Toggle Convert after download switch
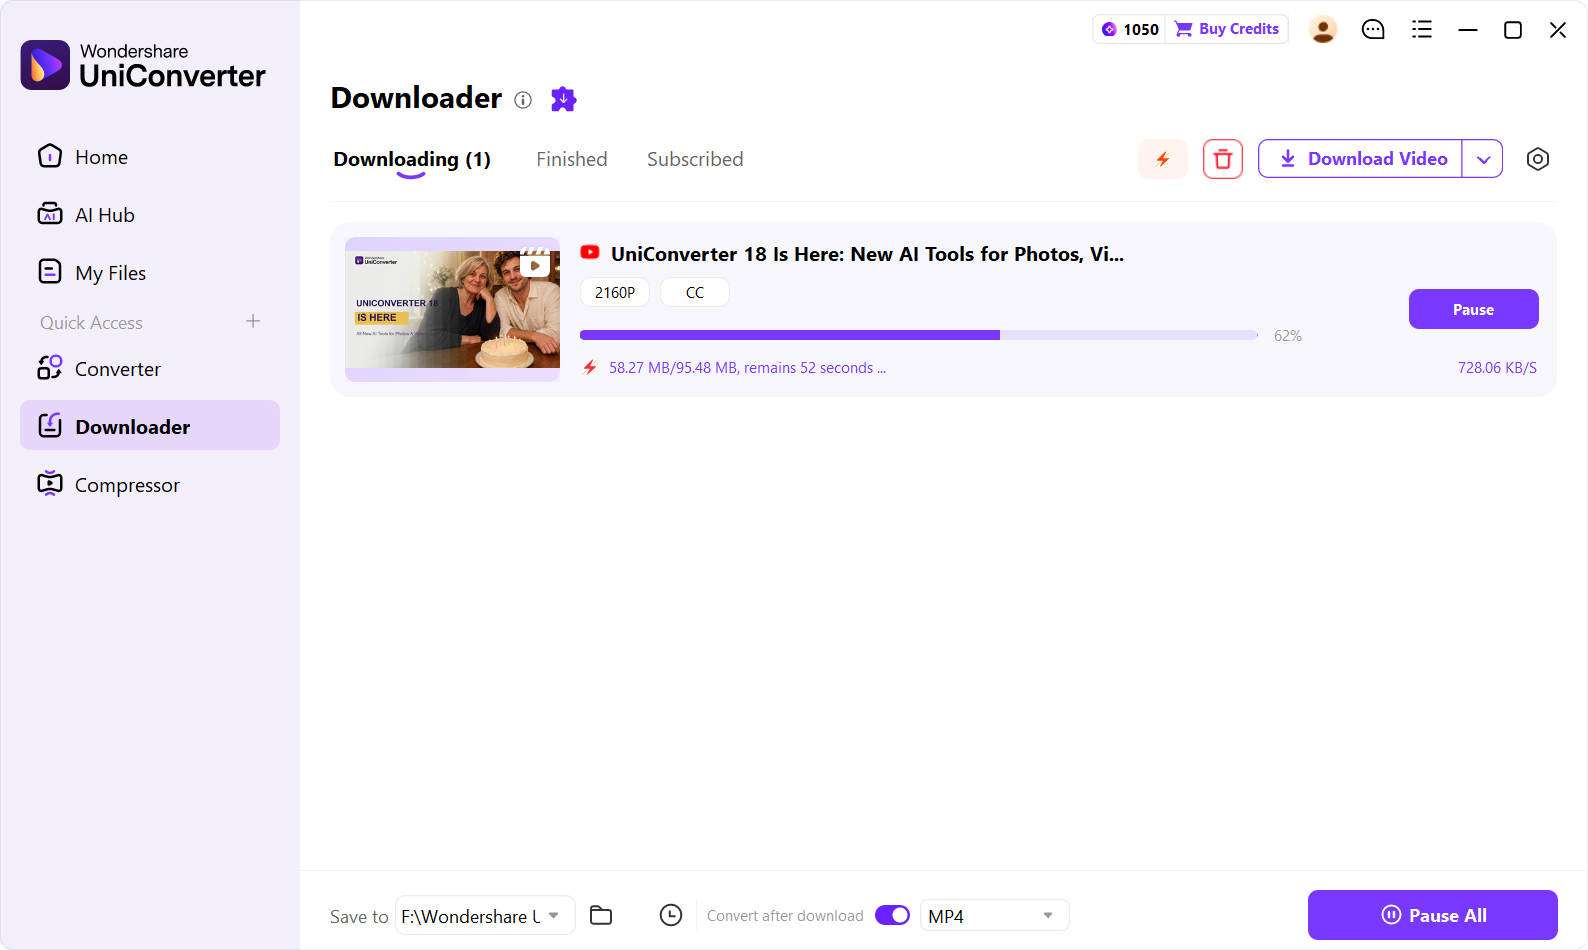This screenshot has width=1588, height=950. pyautogui.click(x=892, y=915)
